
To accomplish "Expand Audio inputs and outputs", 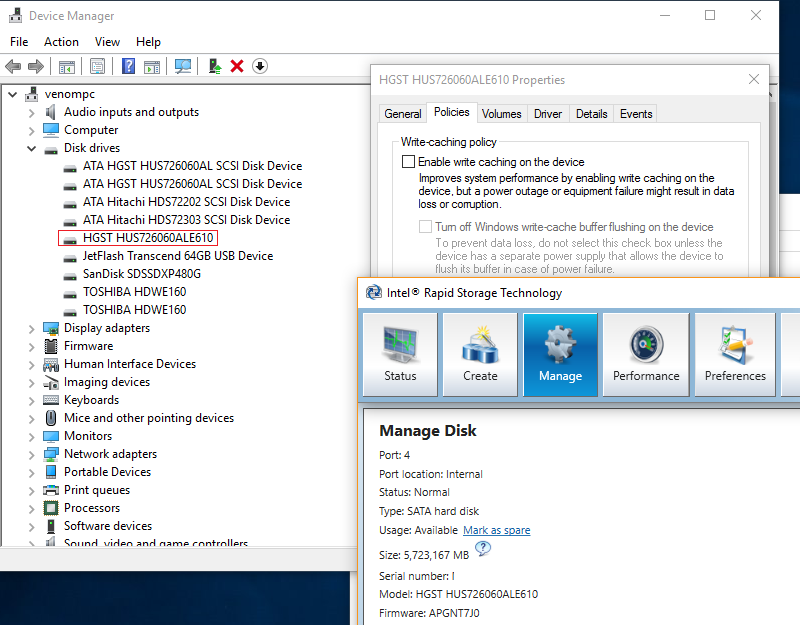I will (32, 113).
